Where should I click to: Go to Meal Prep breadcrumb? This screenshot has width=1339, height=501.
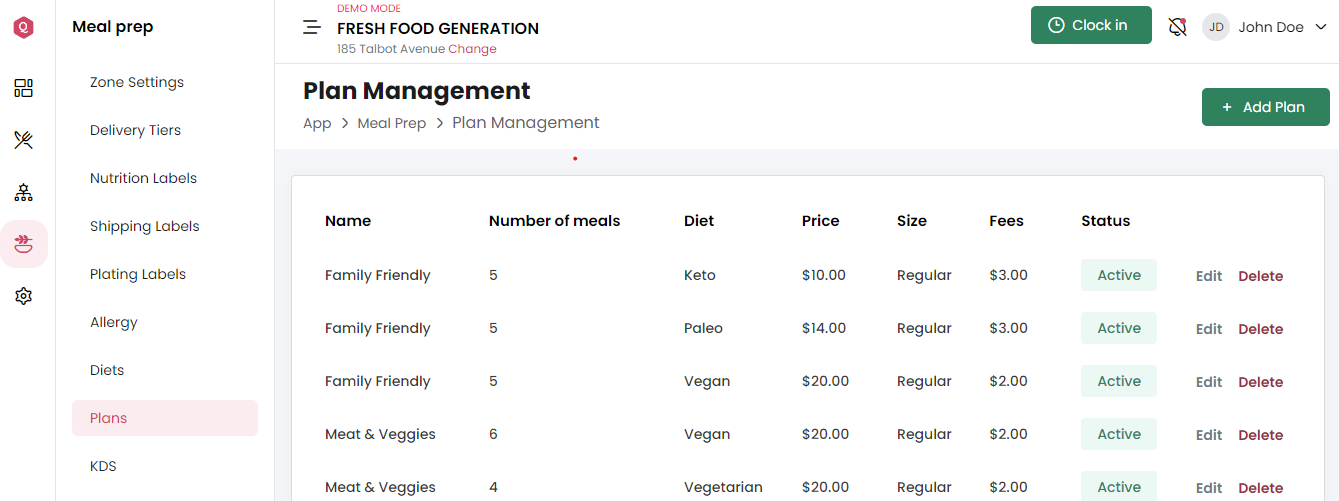[392, 123]
